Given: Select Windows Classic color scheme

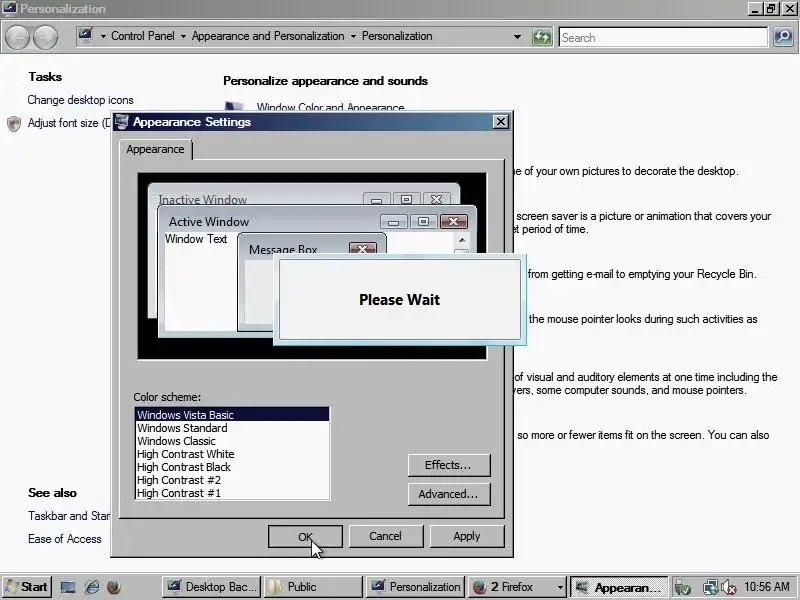Looking at the screenshot, I should tap(232, 441).
